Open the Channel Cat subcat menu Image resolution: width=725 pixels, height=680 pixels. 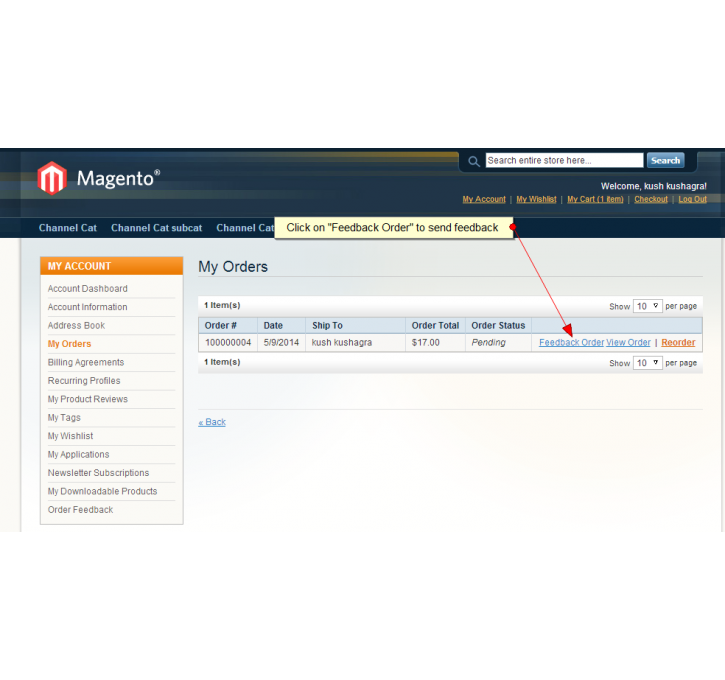[156, 228]
